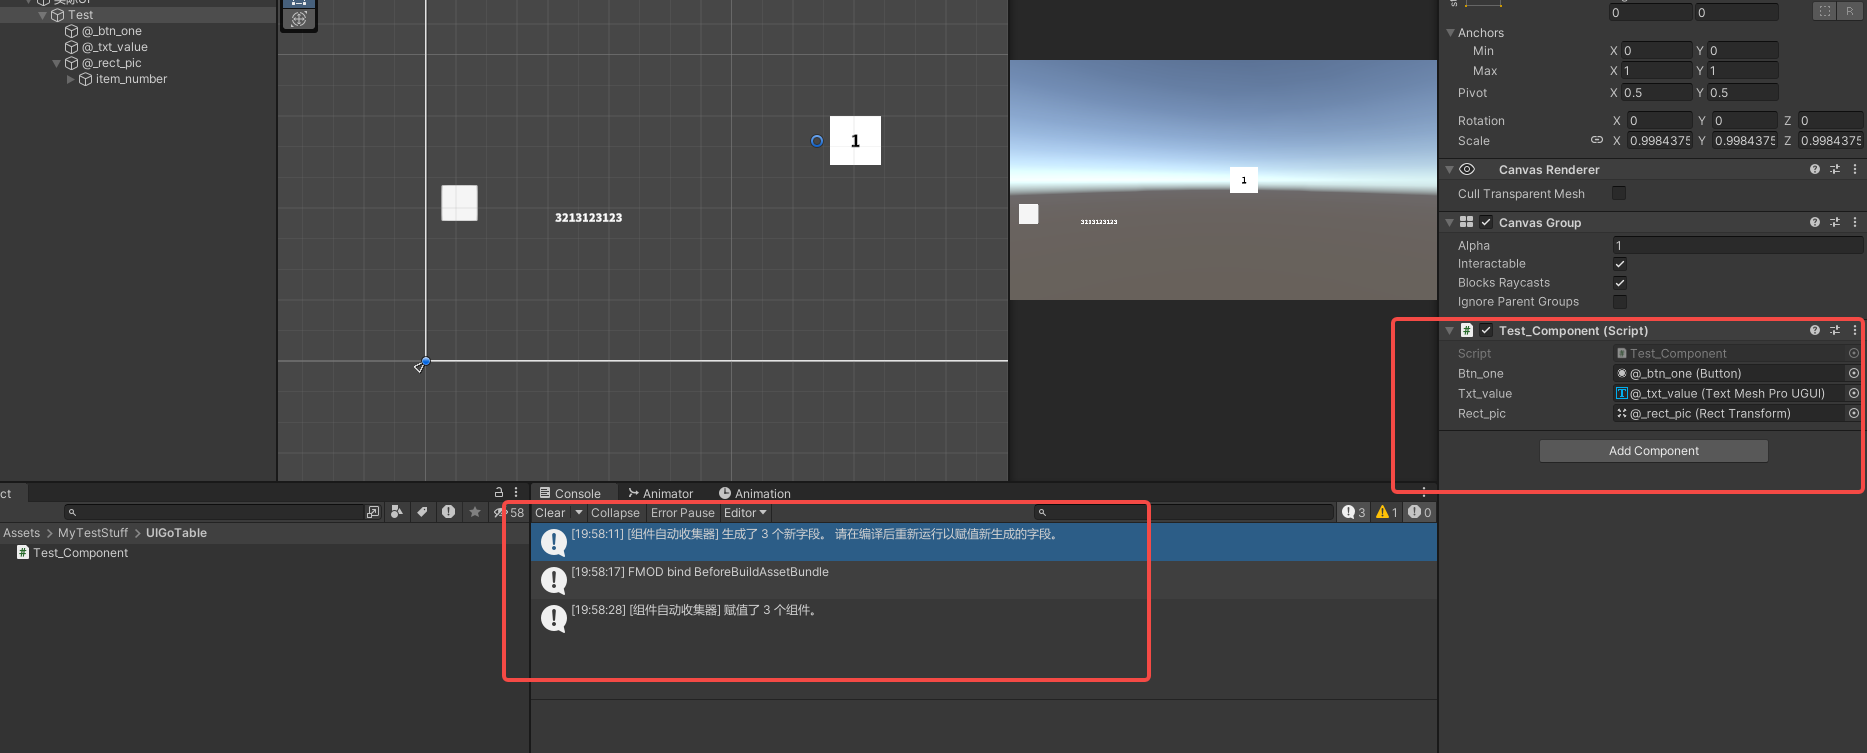Click the Add Component button
This screenshot has height=753, width=1867.
[x=1653, y=451]
